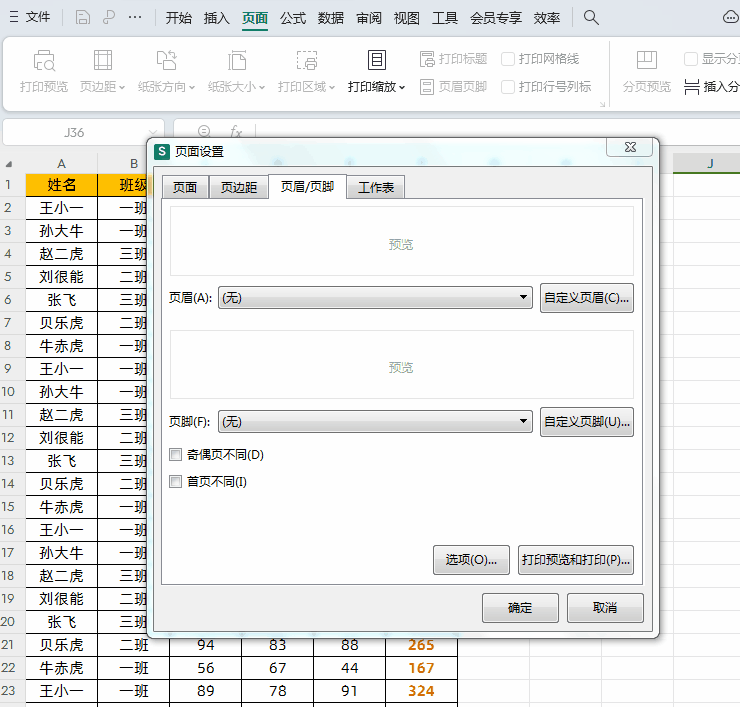
Task: Click the Print Preview (打印预览) icon
Action: coord(44,61)
